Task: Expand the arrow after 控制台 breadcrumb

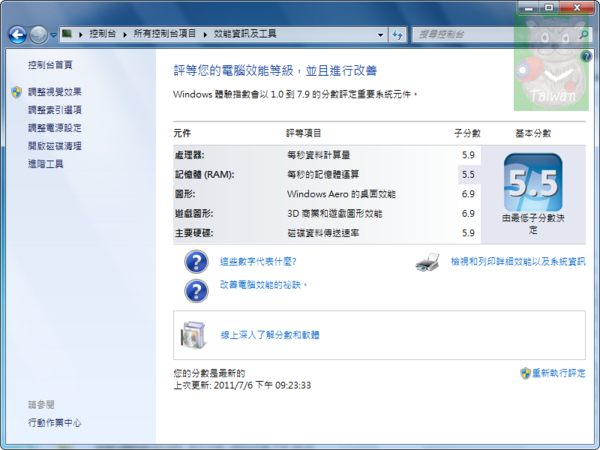Action: (125, 34)
